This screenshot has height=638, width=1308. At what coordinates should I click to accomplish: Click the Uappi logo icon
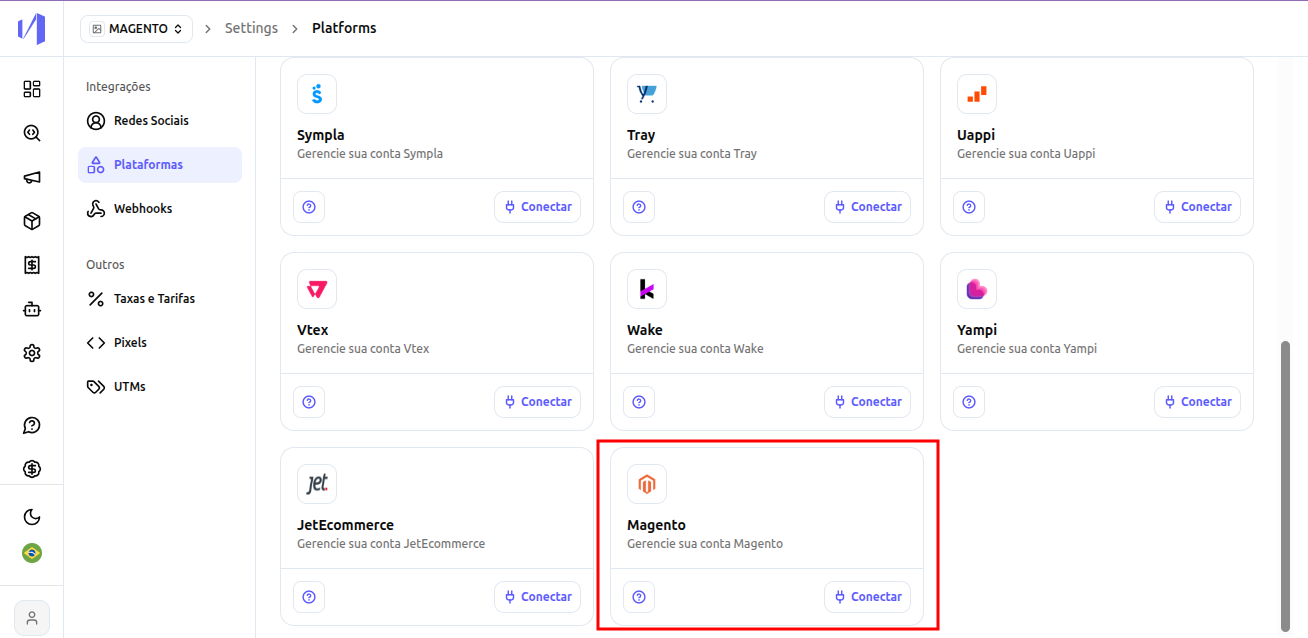(977, 94)
